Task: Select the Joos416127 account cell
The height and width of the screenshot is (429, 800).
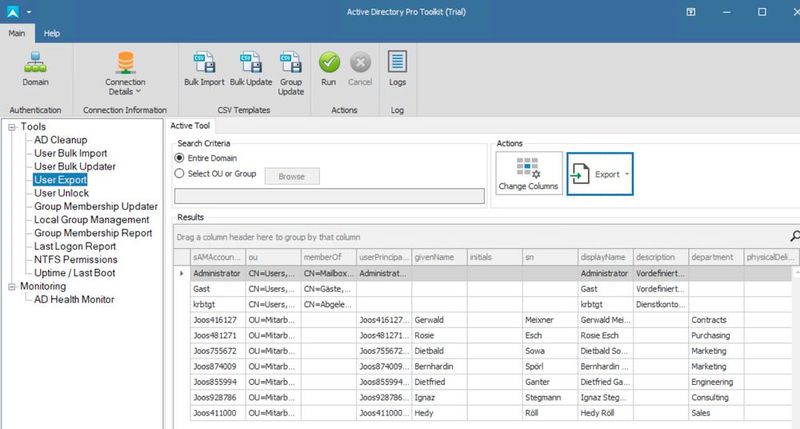Action: coord(218,320)
